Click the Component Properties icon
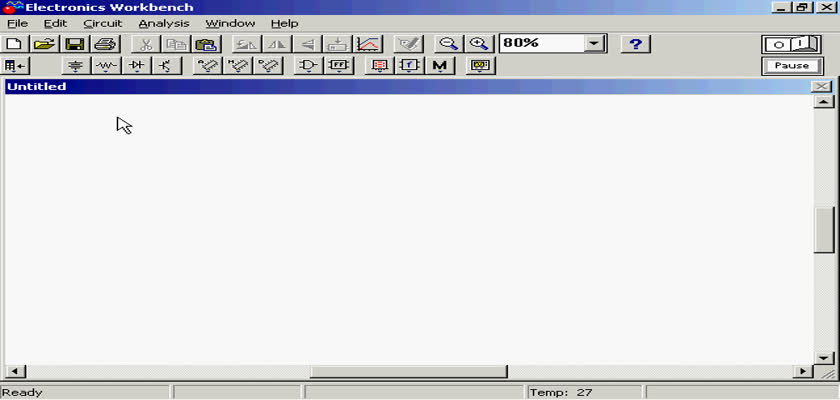 (x=408, y=44)
